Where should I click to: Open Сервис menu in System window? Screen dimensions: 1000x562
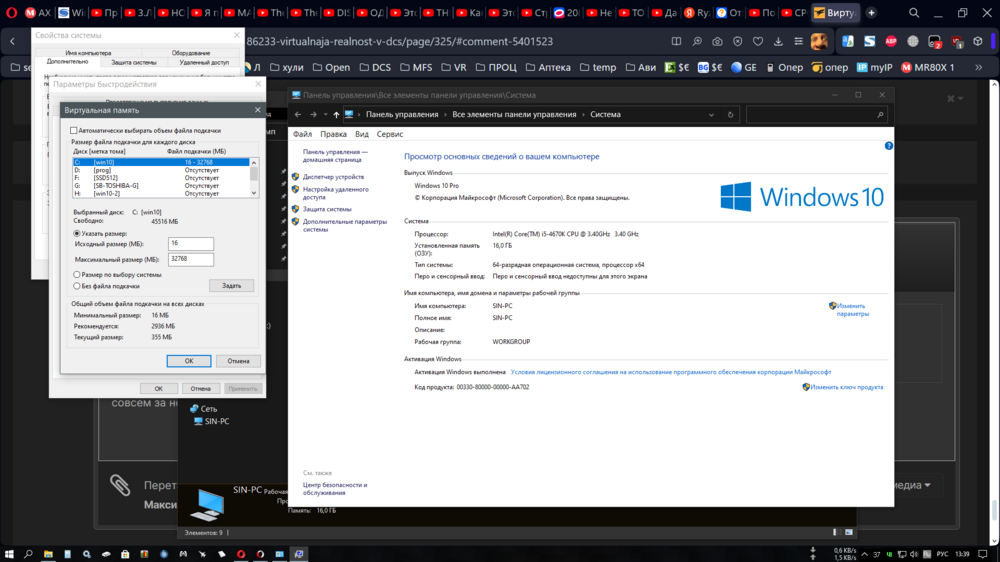(390, 134)
